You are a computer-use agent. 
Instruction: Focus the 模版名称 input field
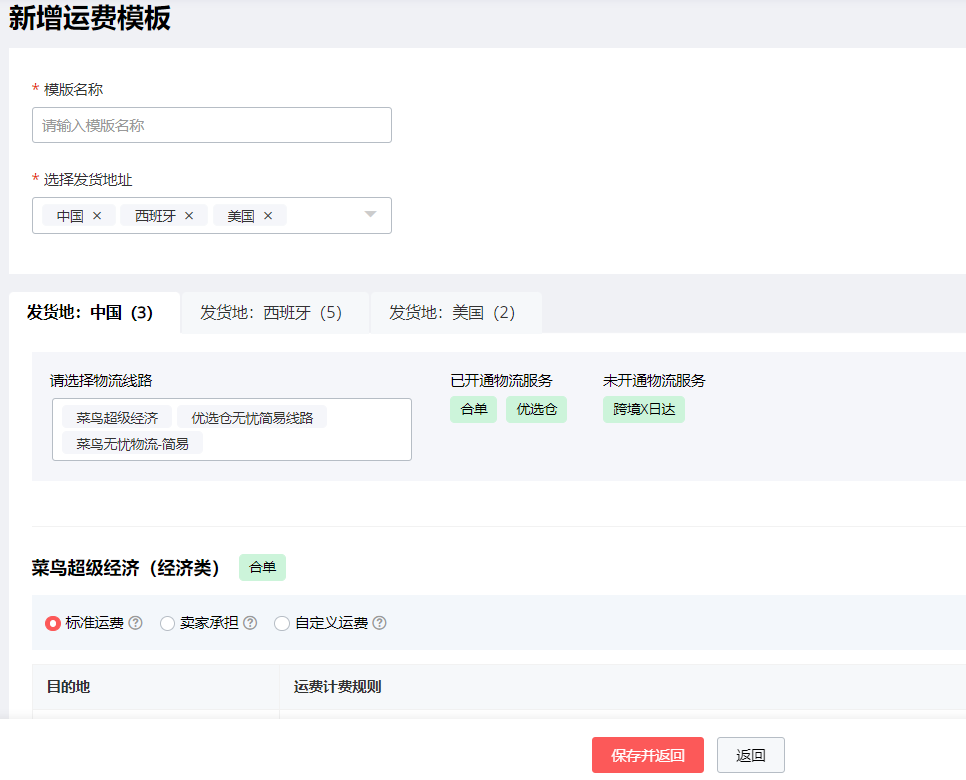click(x=211, y=125)
